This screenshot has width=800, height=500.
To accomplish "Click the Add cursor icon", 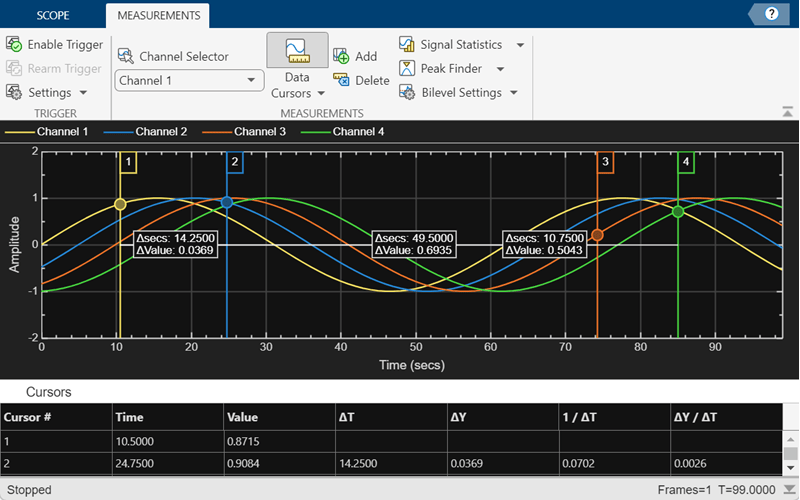I will tap(341, 56).
